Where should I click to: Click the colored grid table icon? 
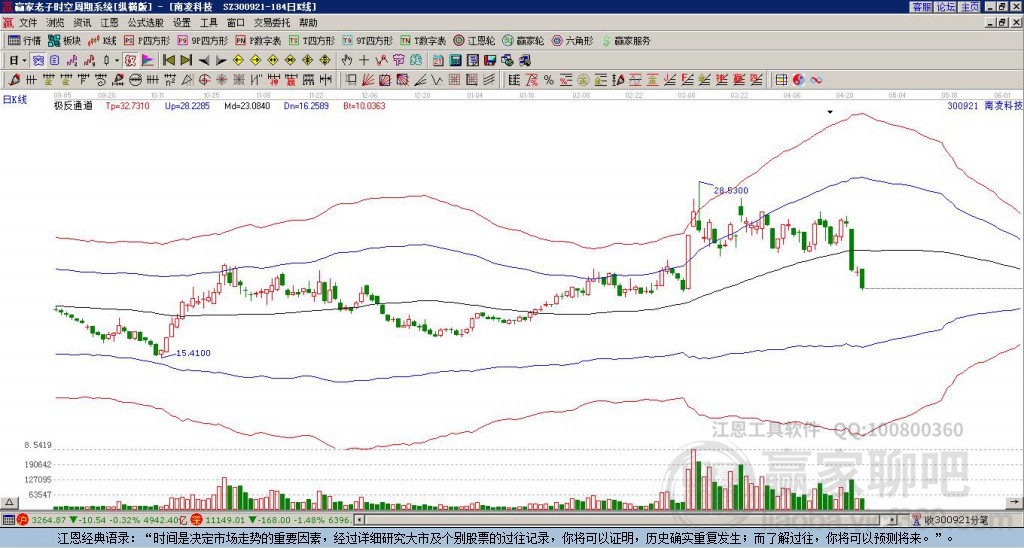781,80
